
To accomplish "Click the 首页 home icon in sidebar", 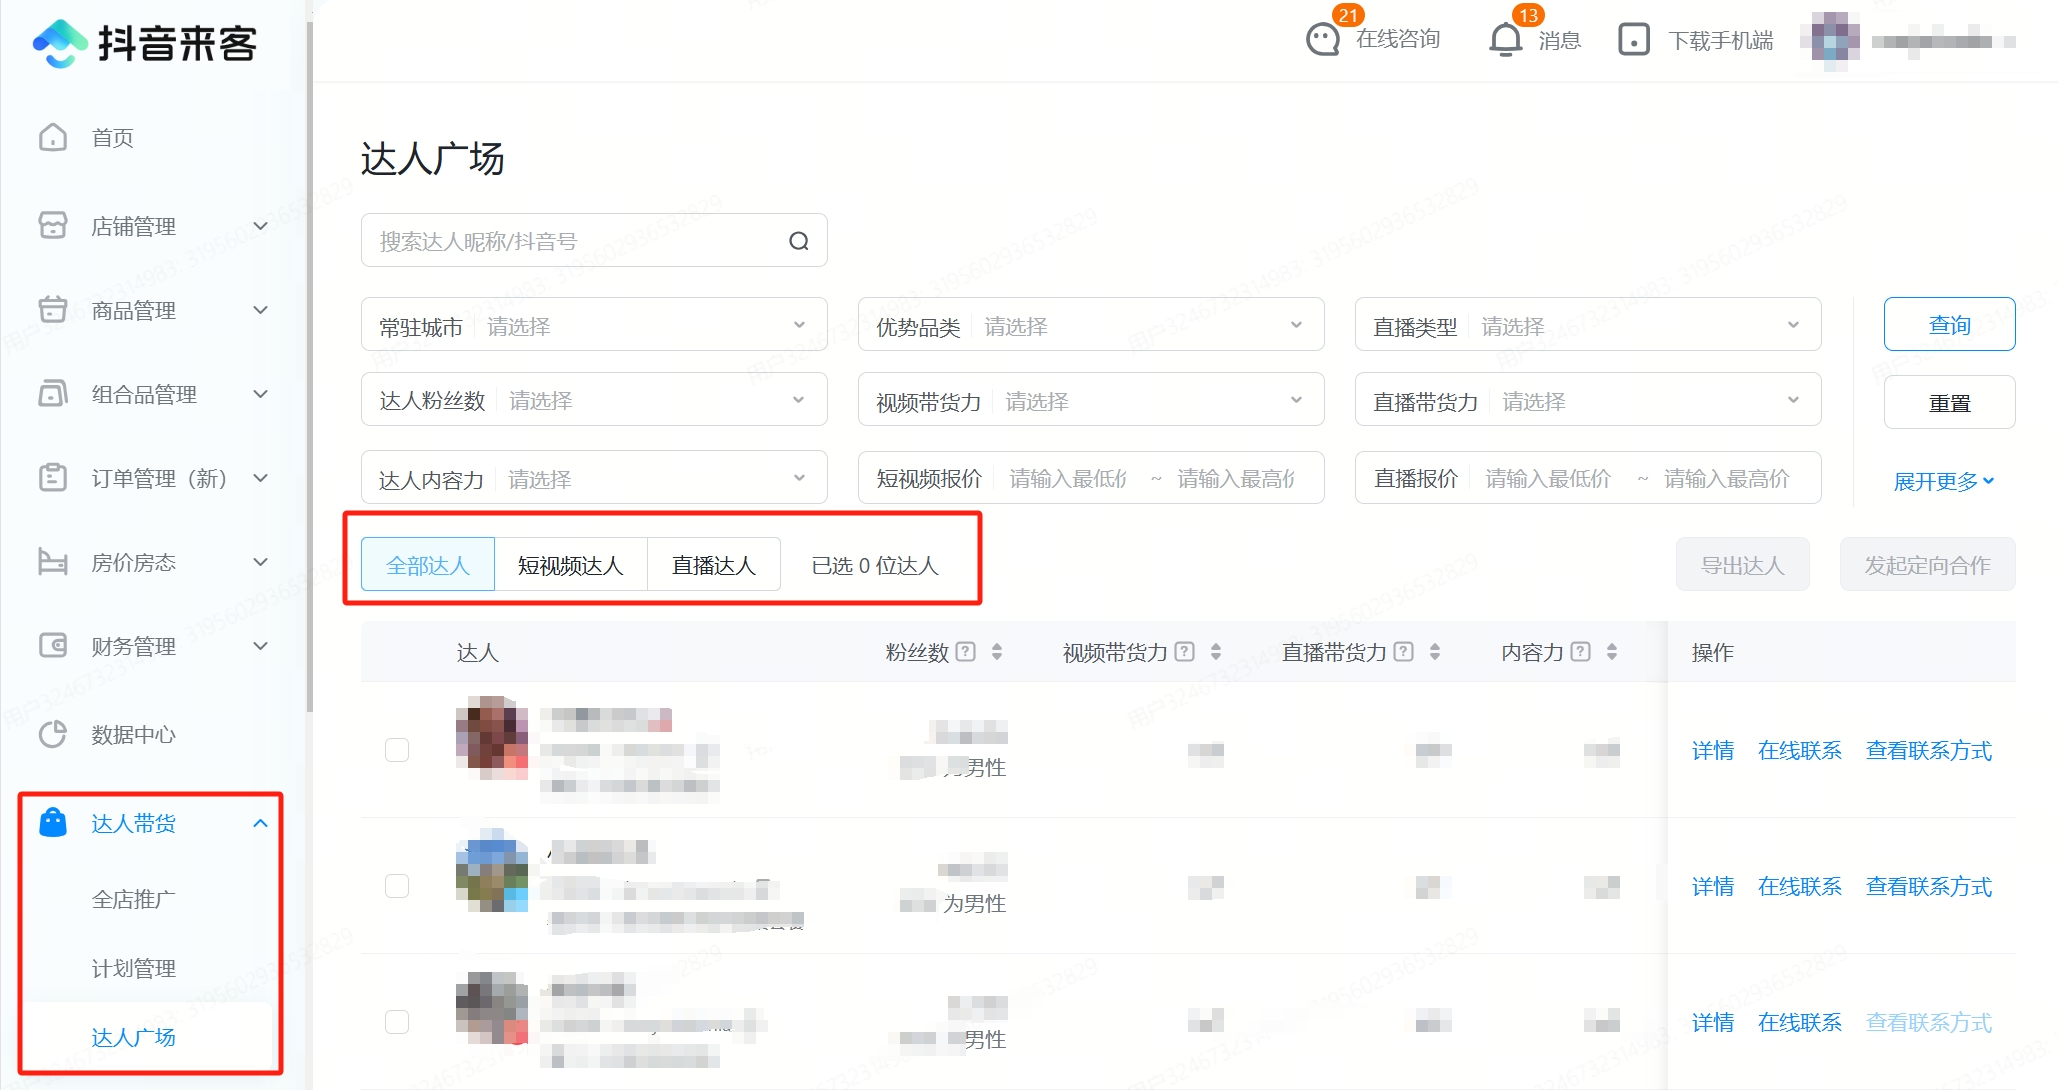I will pos(53,137).
